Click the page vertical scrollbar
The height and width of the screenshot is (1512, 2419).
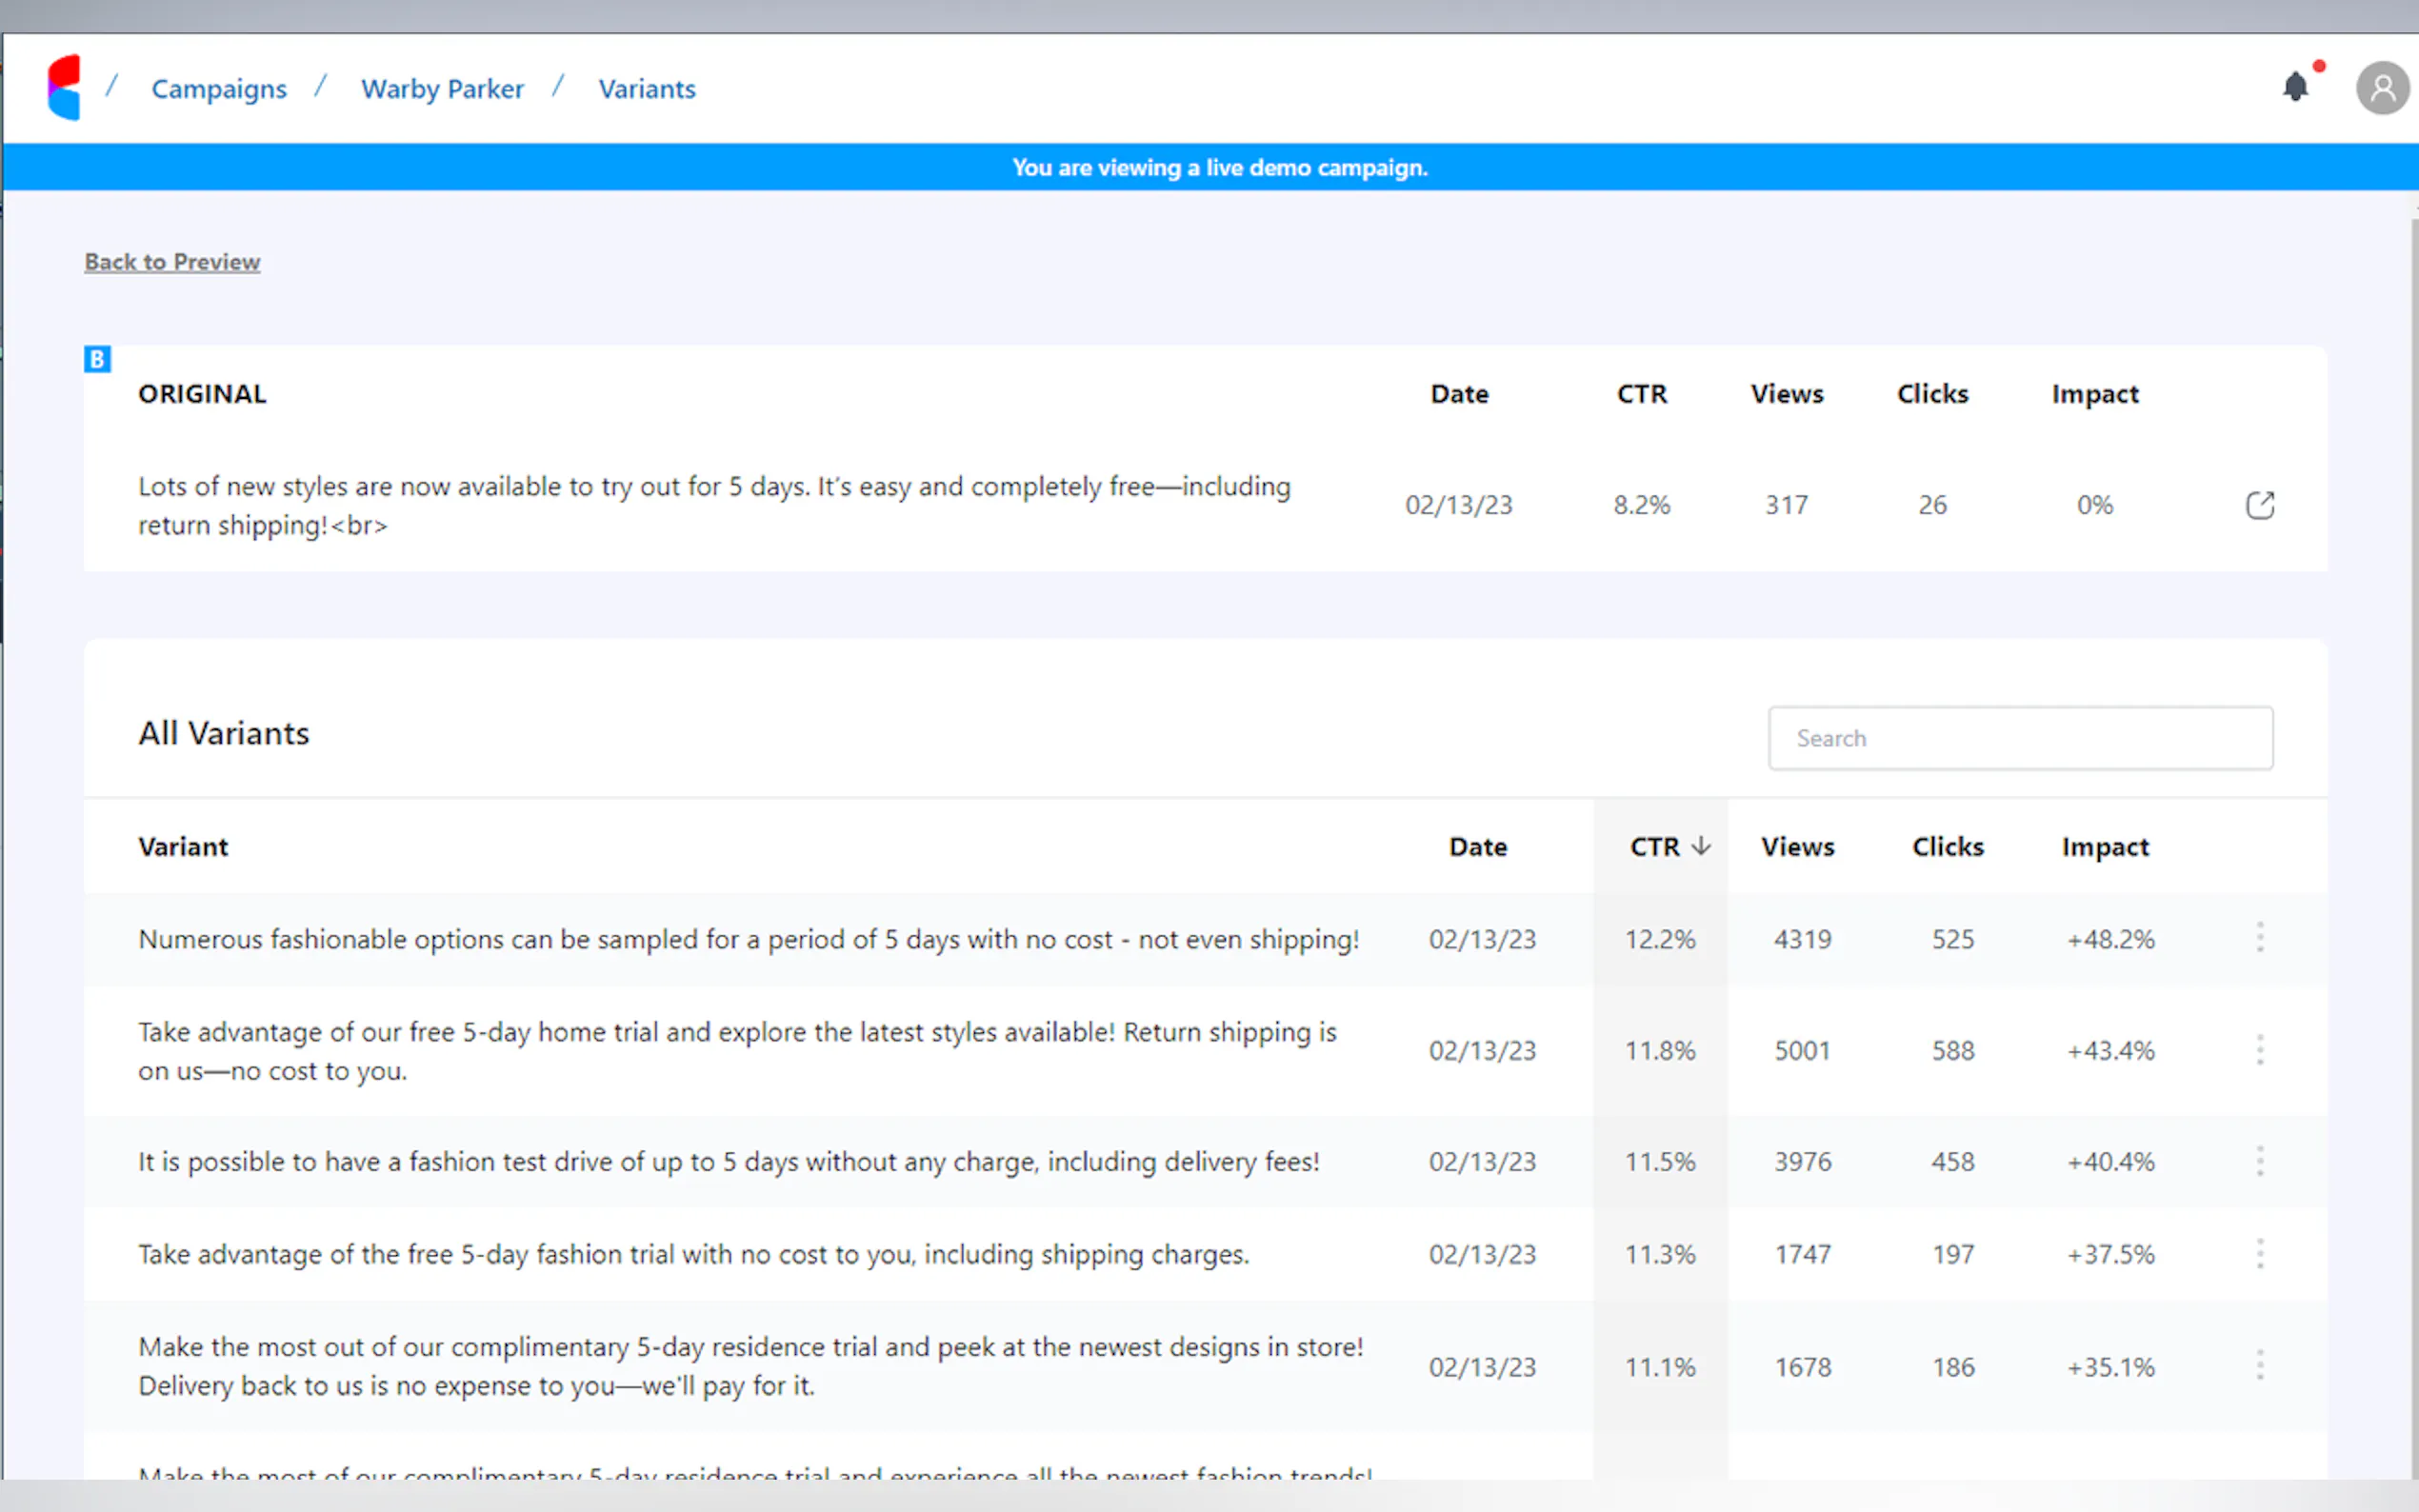2413,800
